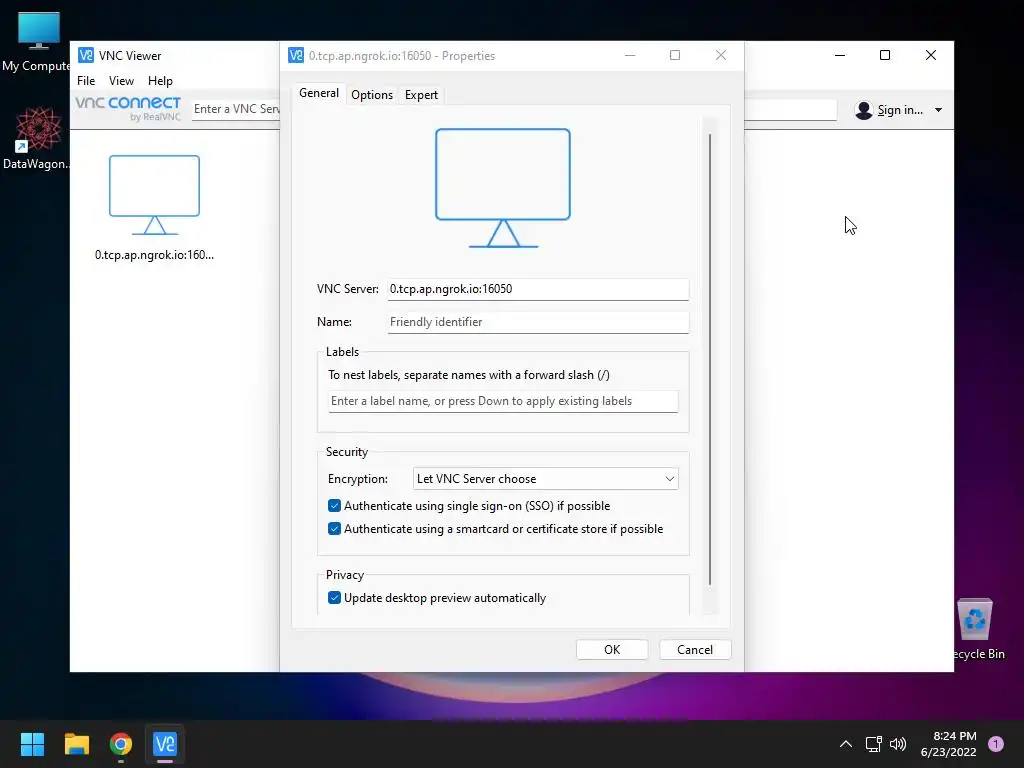Click the VNC Viewer title bar app icon

point(86,56)
